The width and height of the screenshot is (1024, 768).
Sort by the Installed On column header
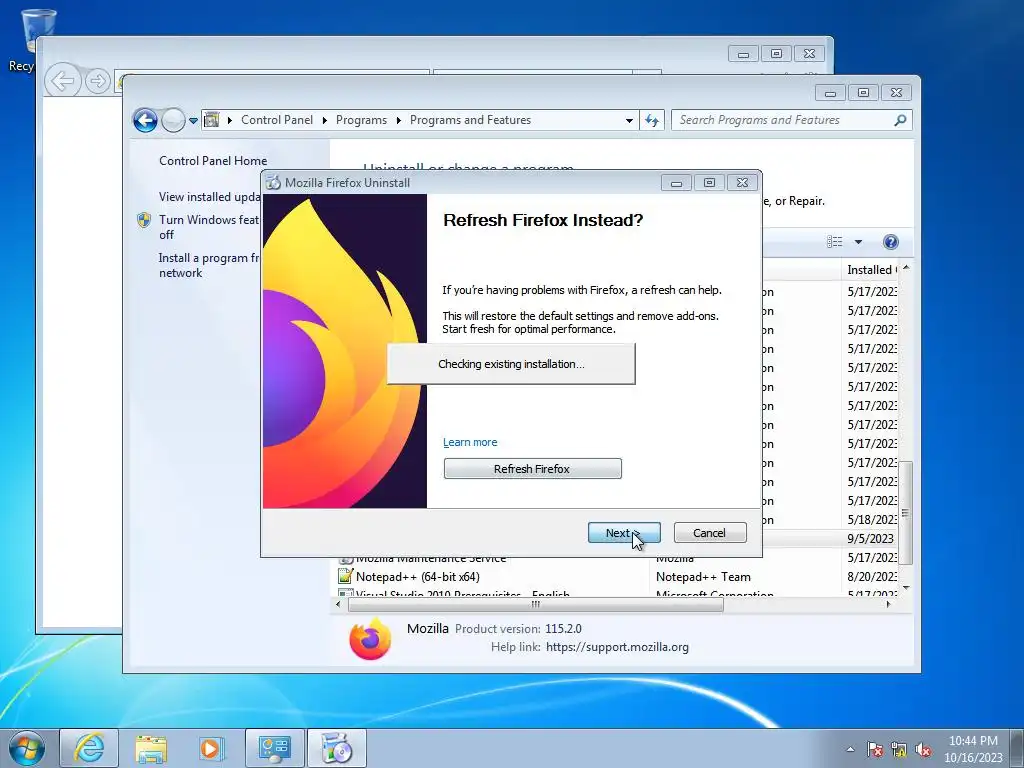pyautogui.click(x=871, y=270)
